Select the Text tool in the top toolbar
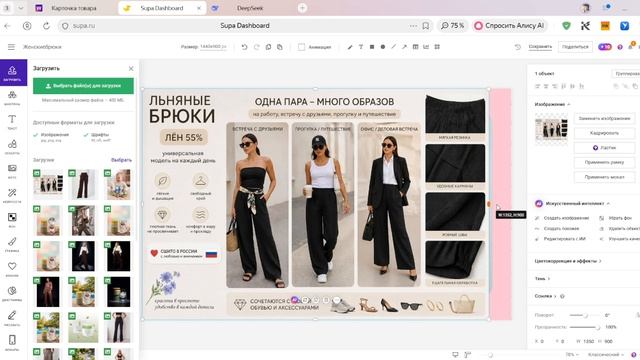 [361, 47]
